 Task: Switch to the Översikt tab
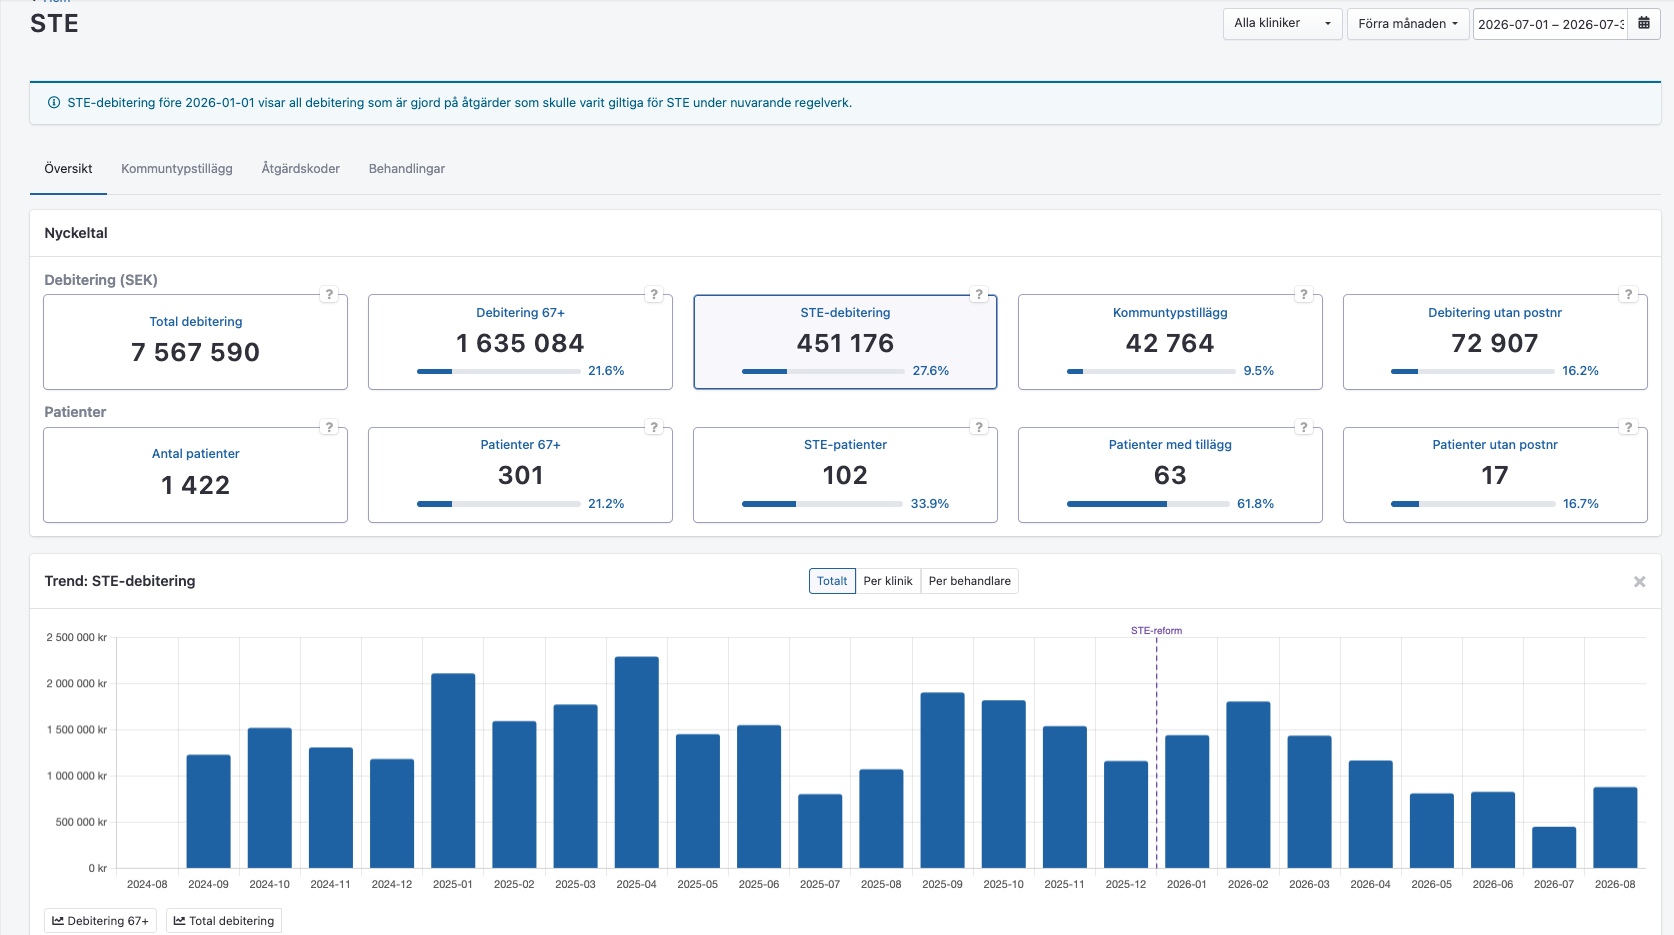(68, 169)
